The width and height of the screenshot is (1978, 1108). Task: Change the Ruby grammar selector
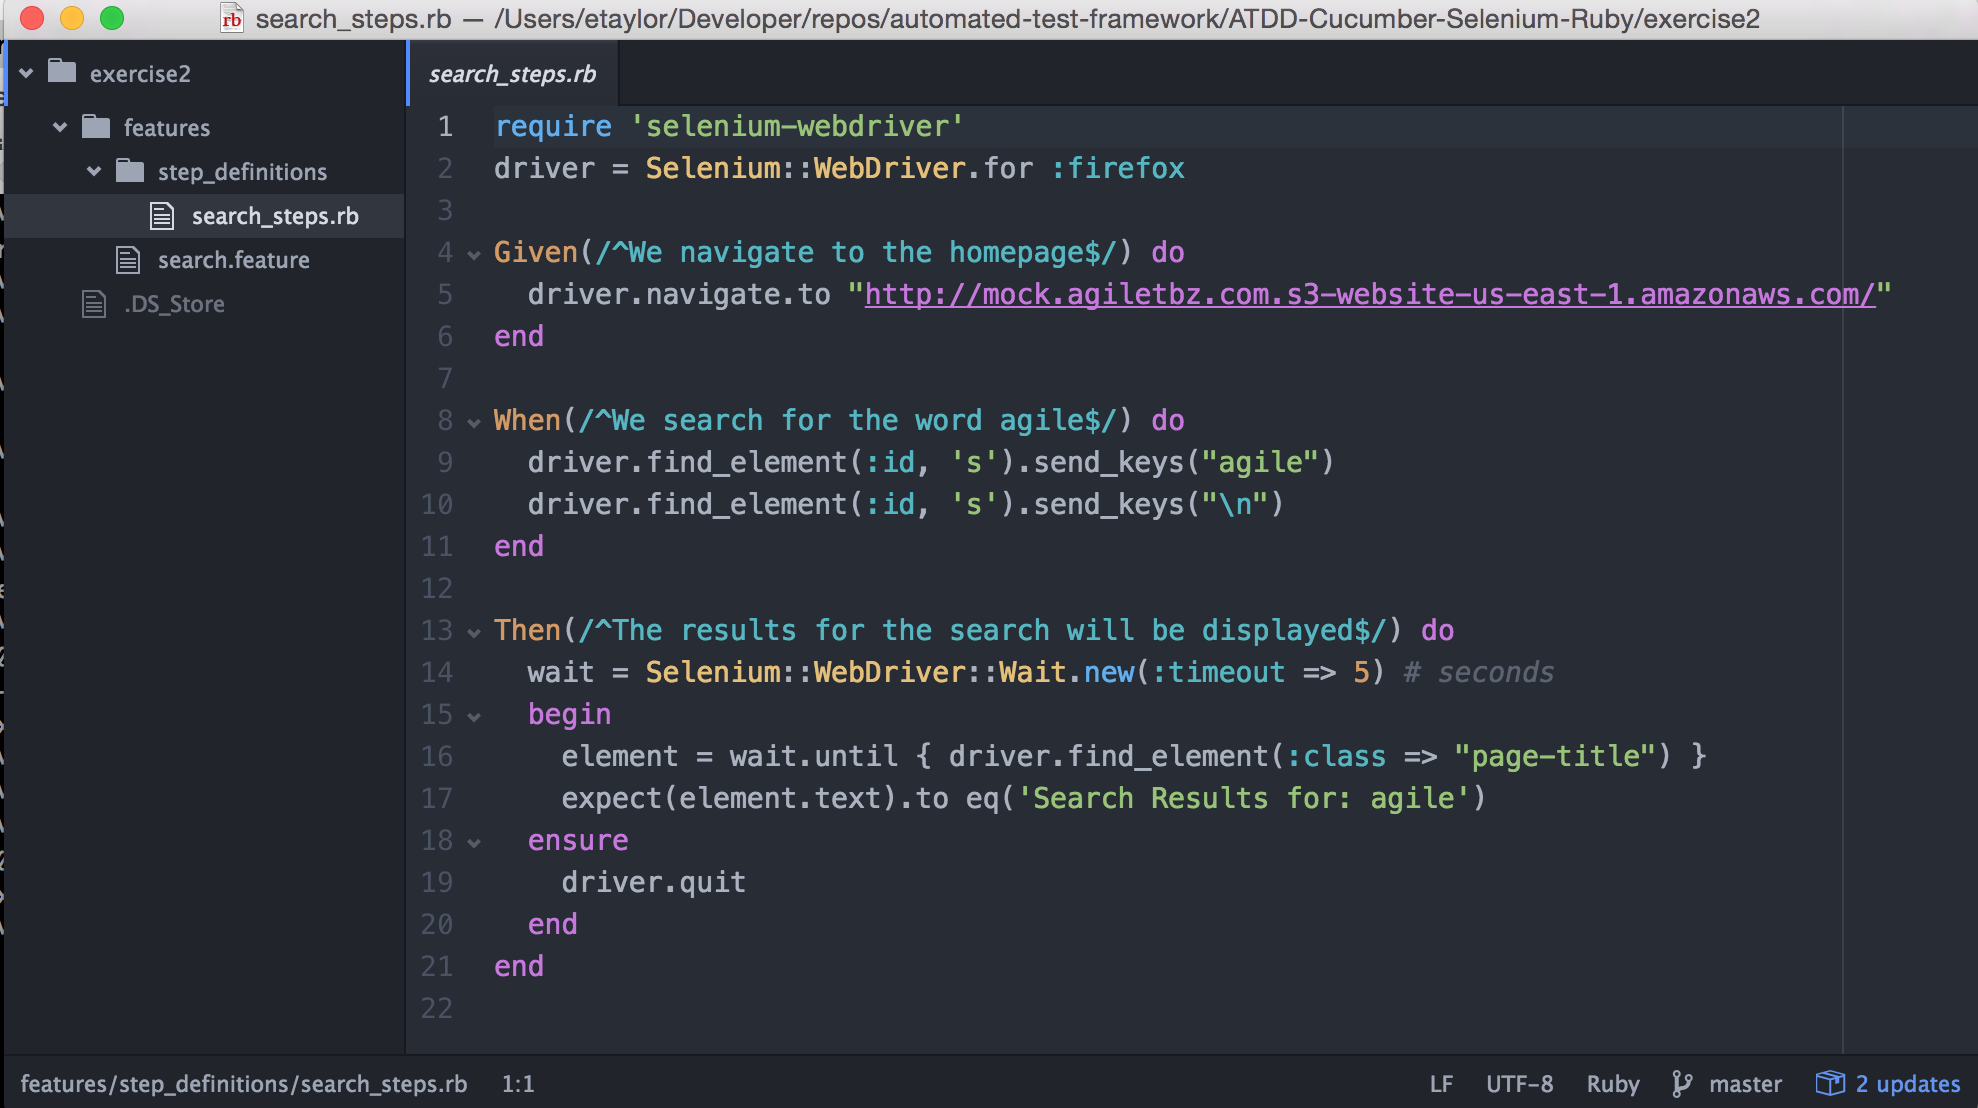1612,1084
